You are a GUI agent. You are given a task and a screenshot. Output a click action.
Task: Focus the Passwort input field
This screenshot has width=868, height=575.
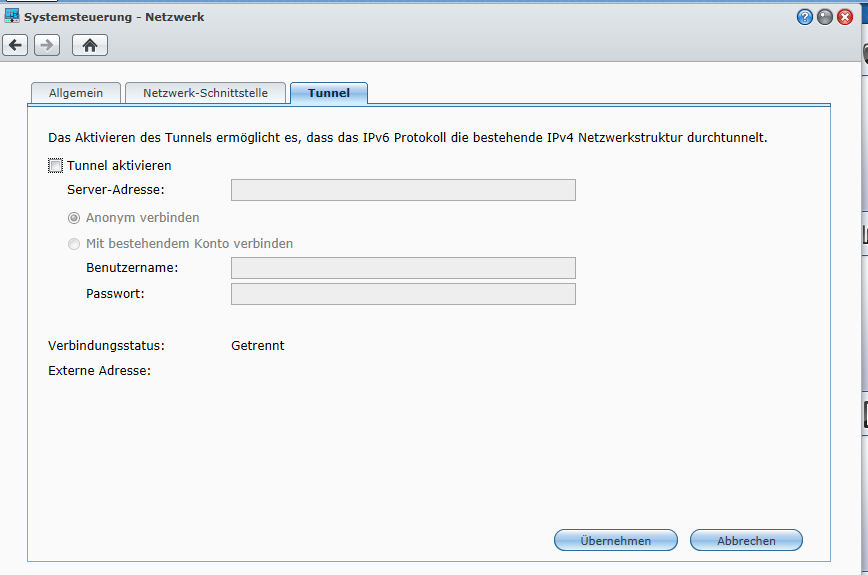pos(403,294)
